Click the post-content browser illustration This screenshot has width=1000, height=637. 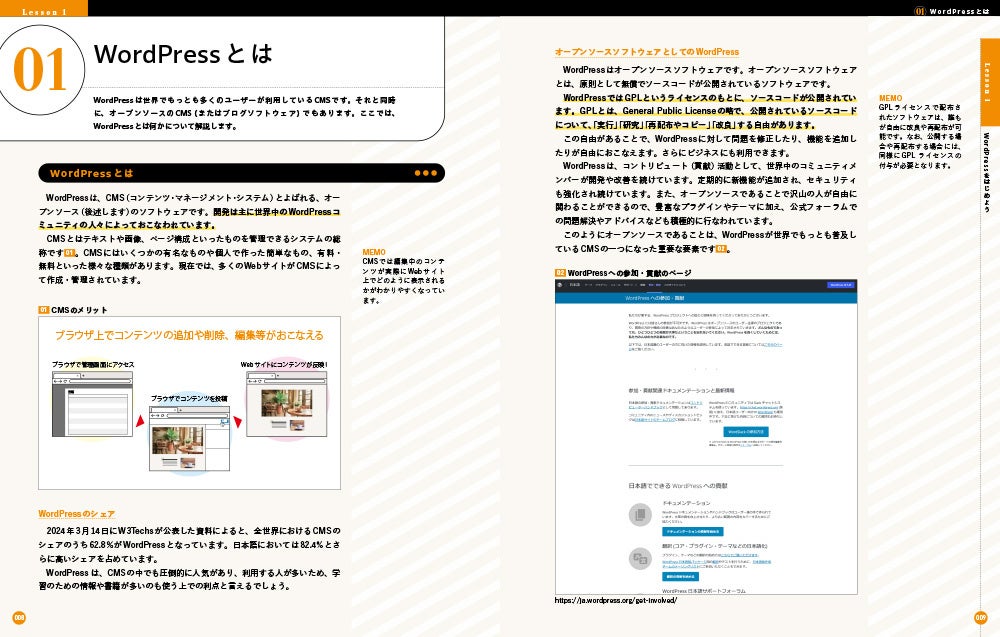pos(189,441)
